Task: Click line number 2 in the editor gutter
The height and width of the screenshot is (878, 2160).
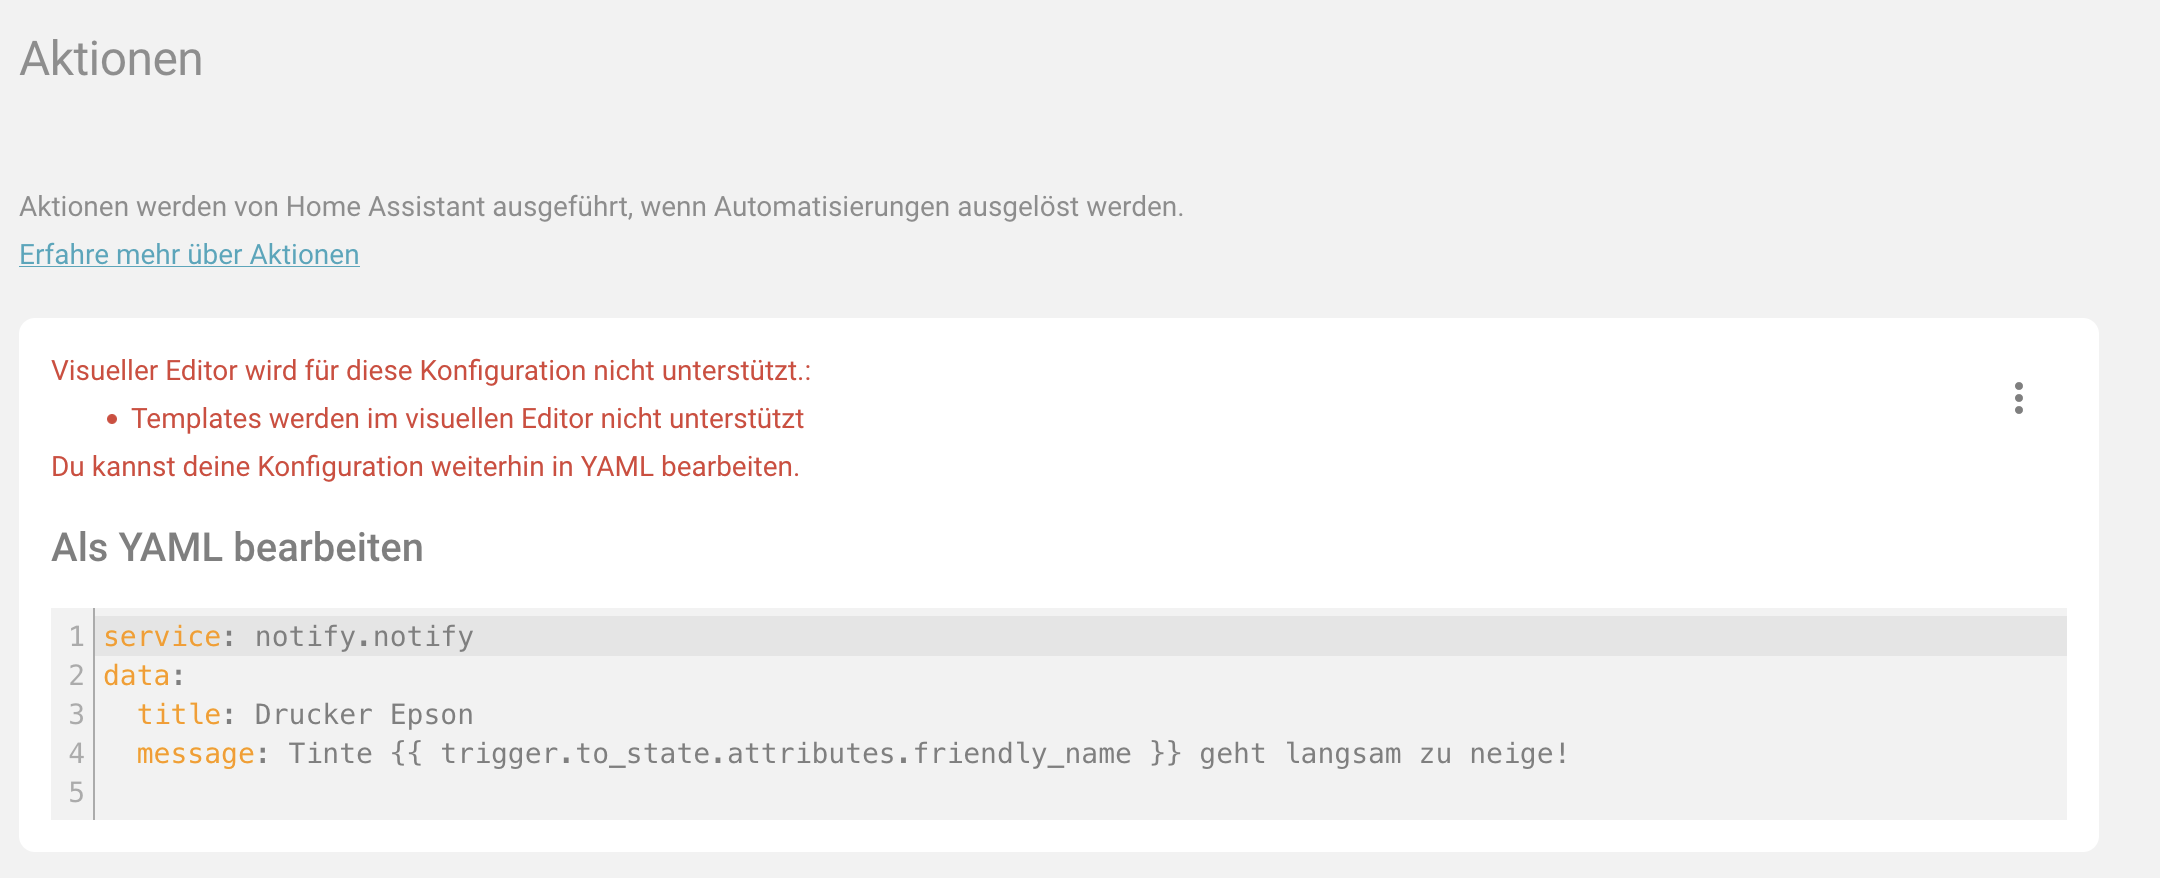Action: (x=76, y=676)
